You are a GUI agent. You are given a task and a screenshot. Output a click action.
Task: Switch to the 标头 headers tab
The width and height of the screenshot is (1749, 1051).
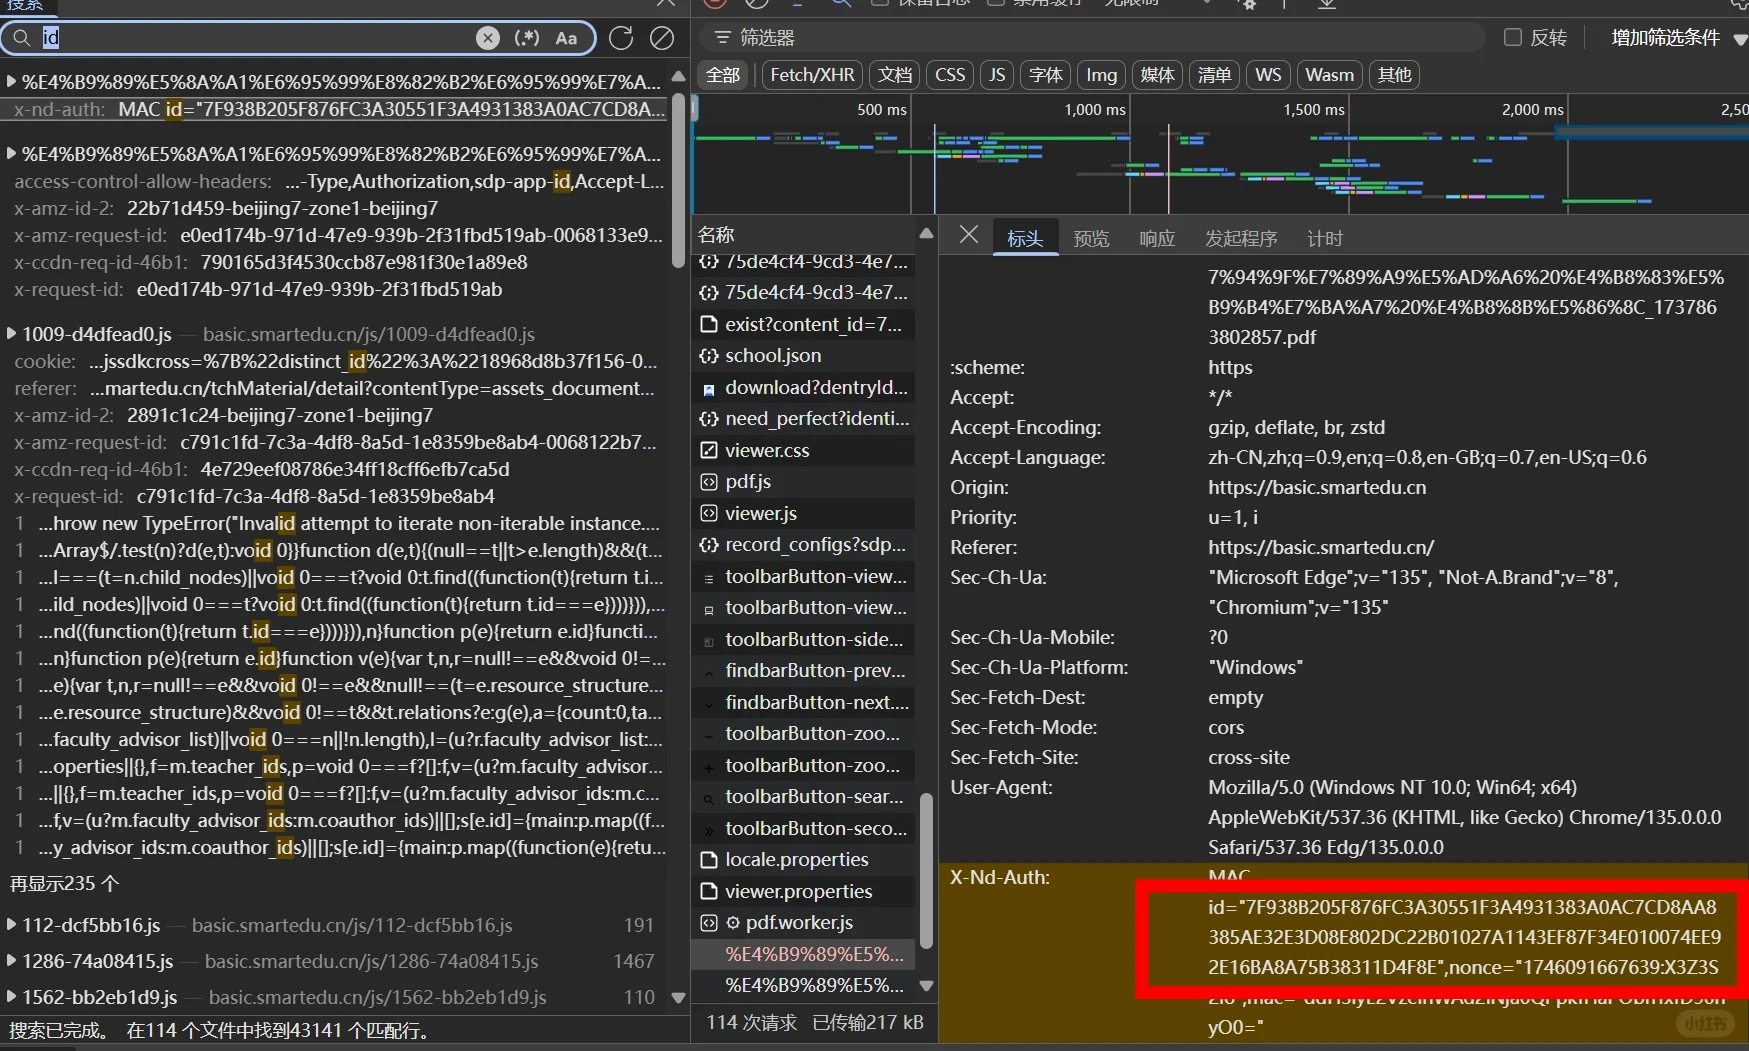(1025, 239)
